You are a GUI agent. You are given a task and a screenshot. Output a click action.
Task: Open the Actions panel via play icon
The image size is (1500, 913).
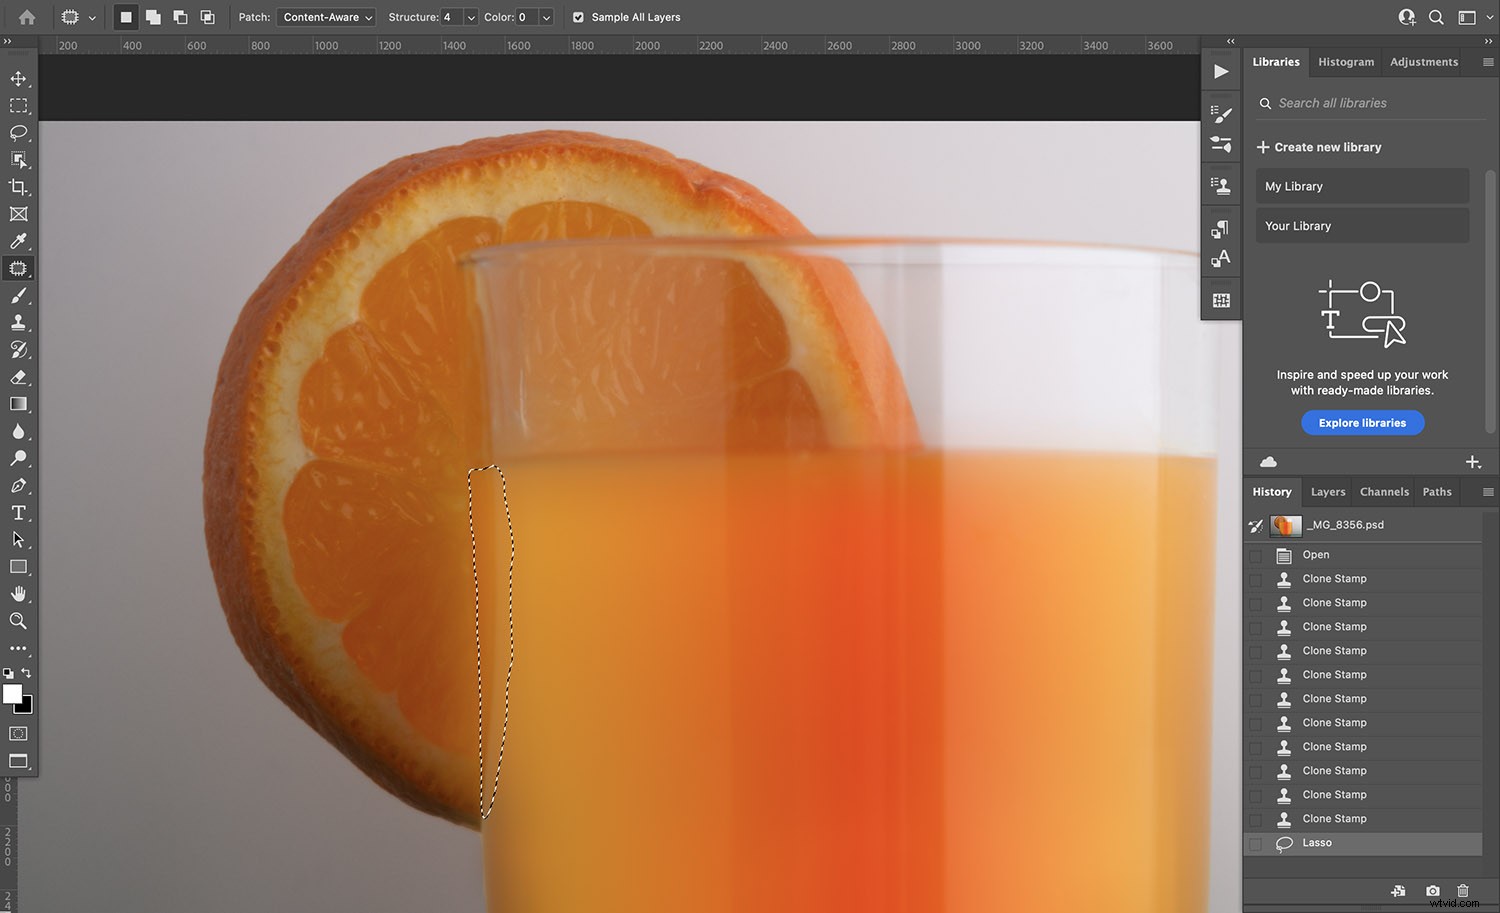tap(1220, 71)
